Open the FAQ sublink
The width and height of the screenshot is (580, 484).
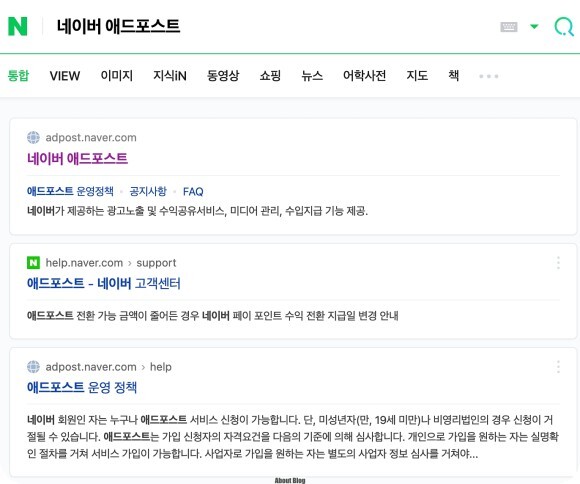click(x=193, y=192)
